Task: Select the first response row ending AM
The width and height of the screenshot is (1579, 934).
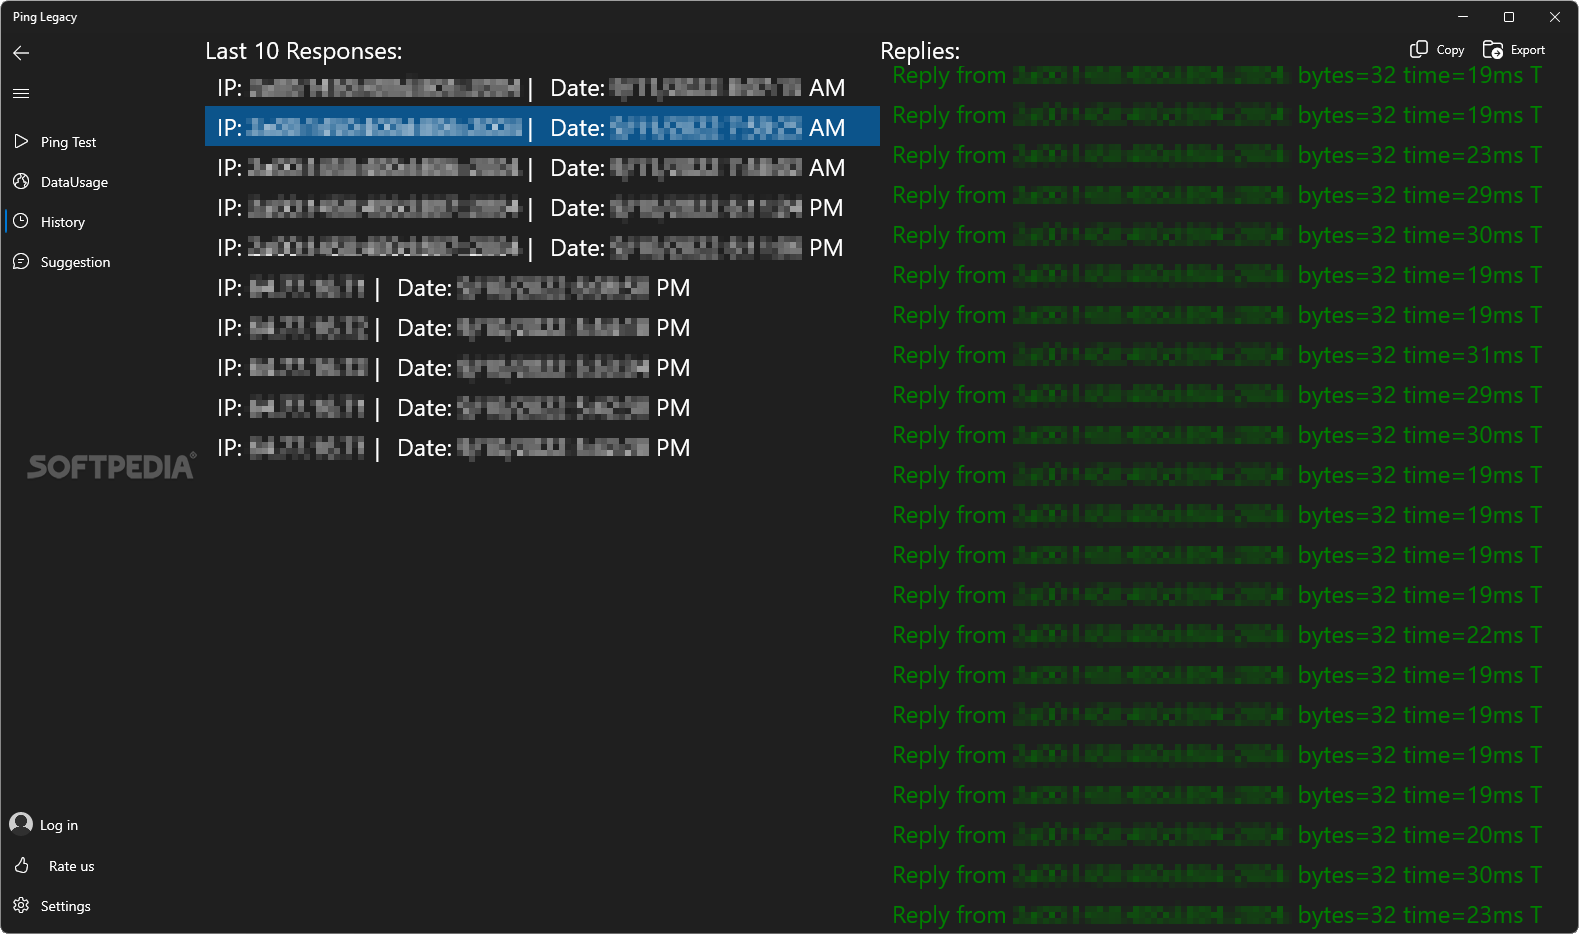Action: point(542,88)
